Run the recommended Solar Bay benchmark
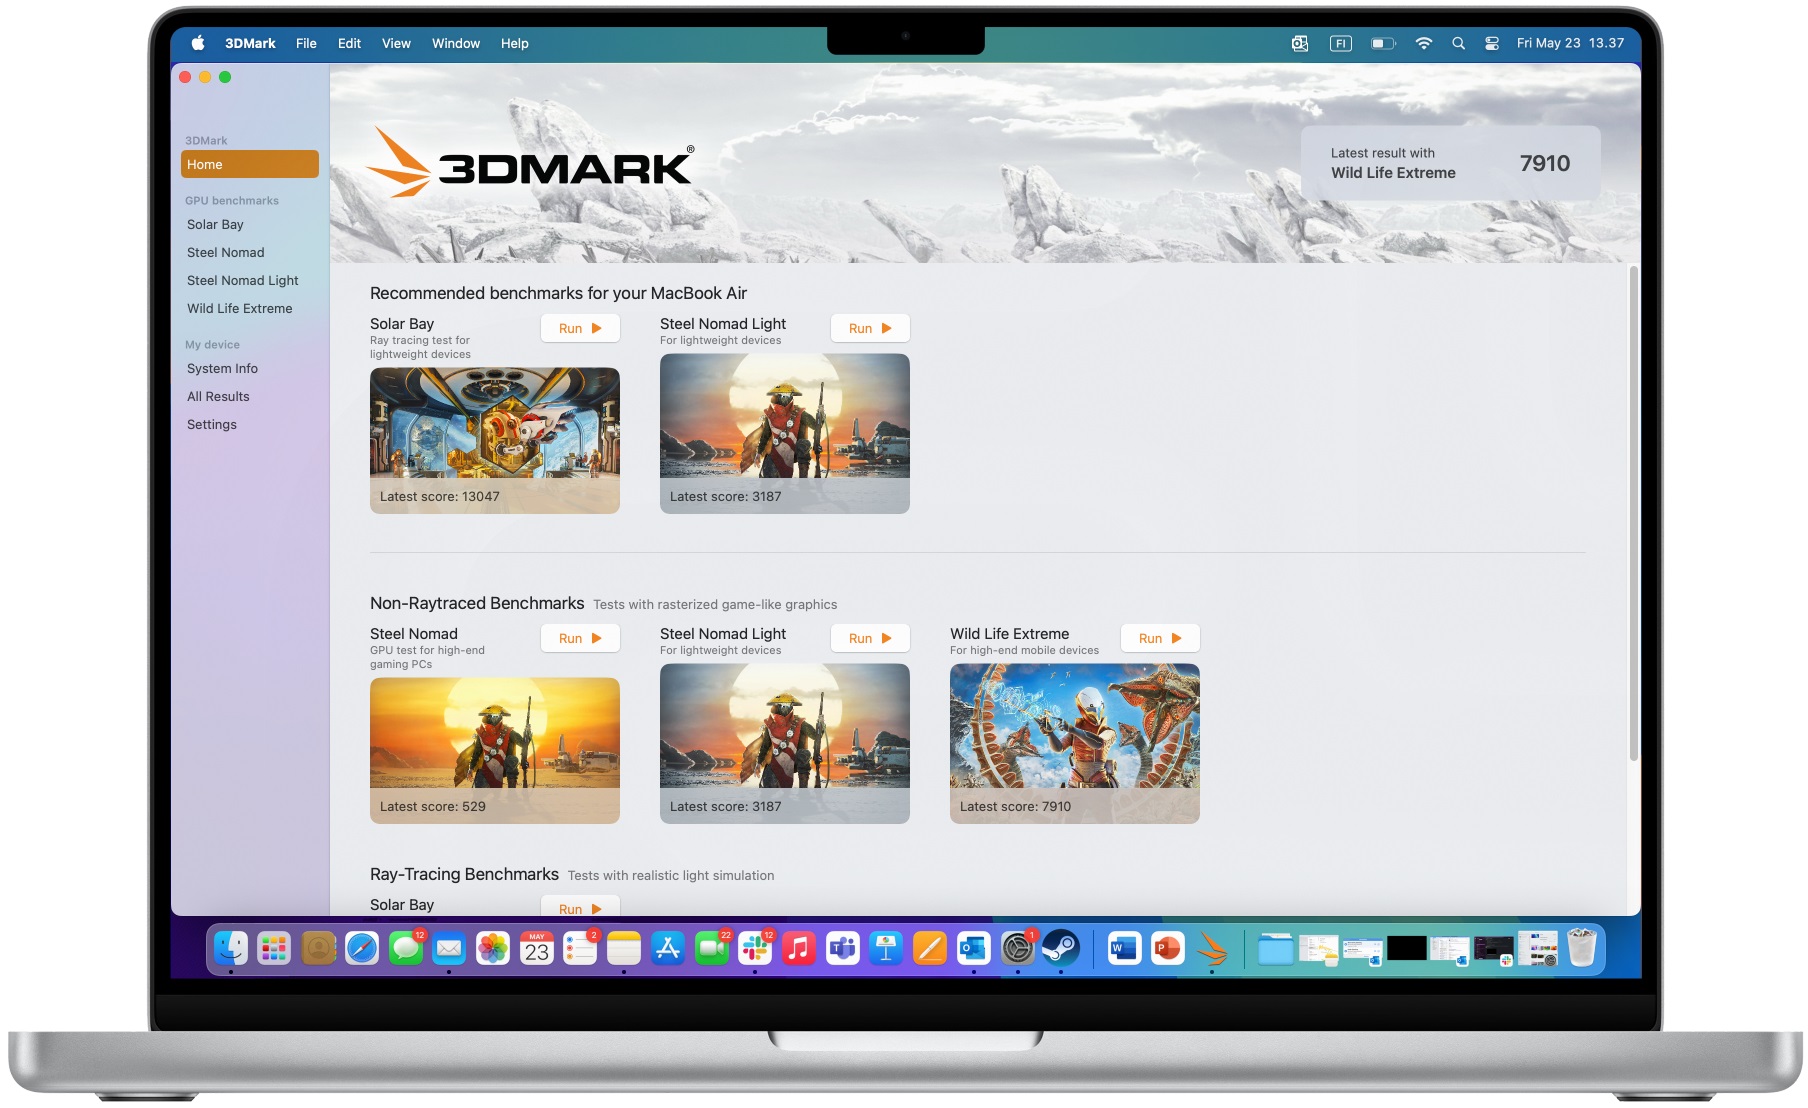Viewport: 1808px width, 1108px height. pyautogui.click(x=580, y=328)
